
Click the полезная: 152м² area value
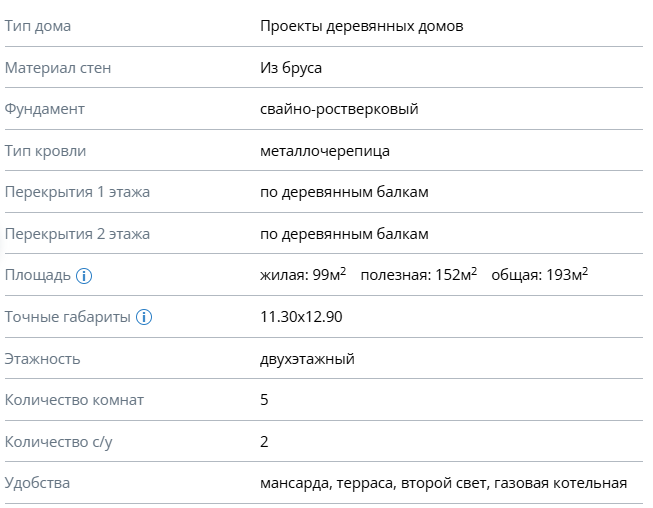[x=418, y=275]
